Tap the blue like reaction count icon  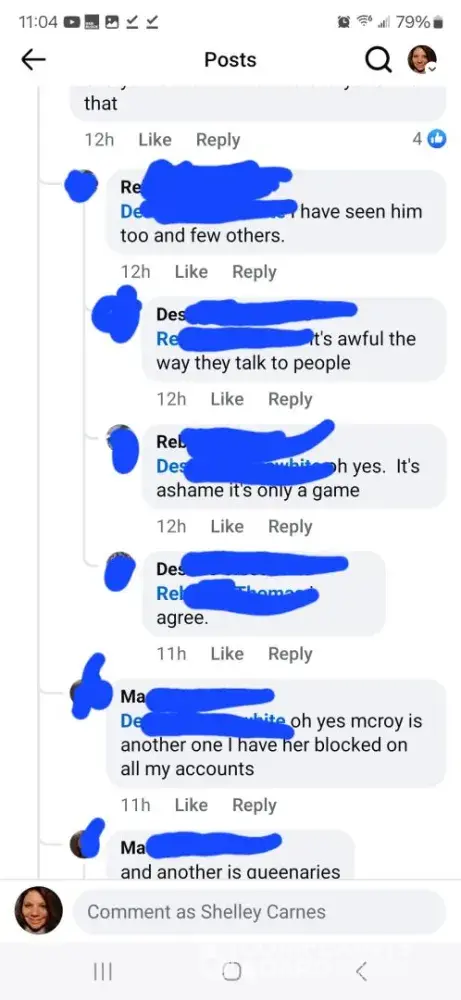(x=437, y=140)
